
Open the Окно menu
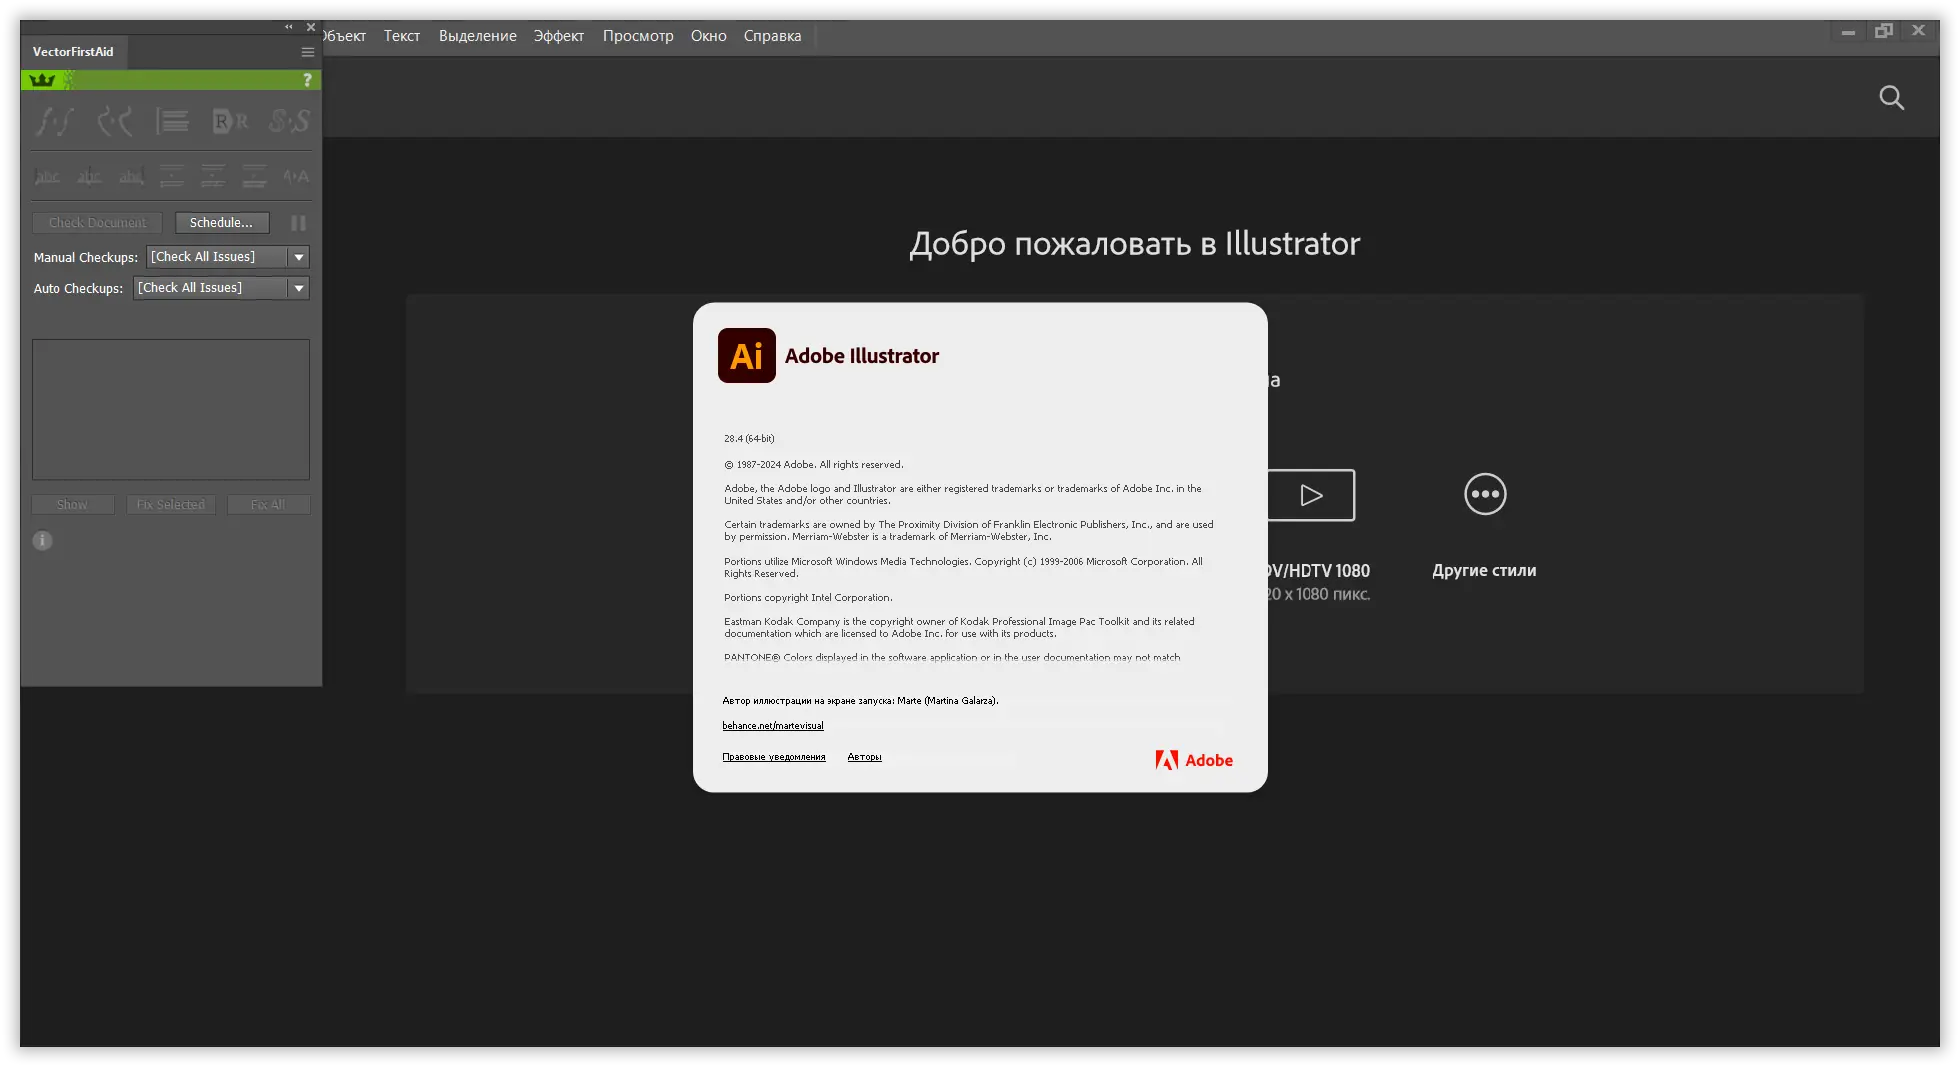(709, 36)
